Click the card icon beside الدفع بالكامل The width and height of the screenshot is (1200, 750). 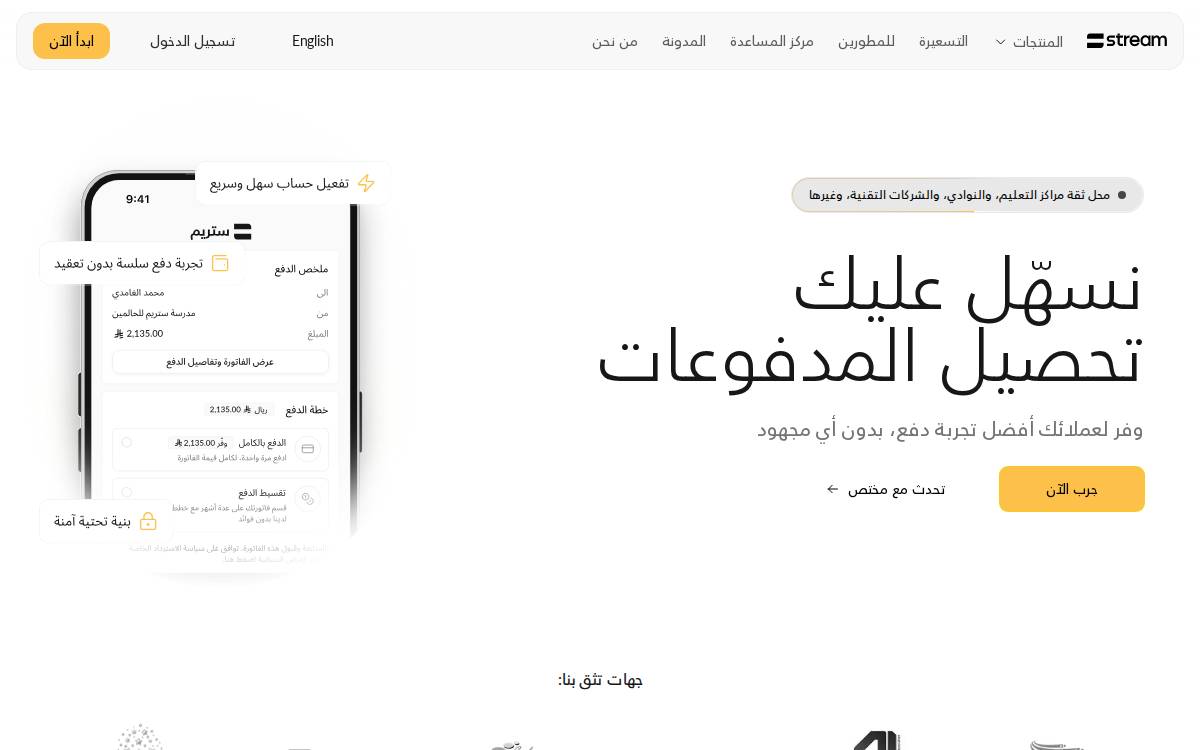click(308, 449)
